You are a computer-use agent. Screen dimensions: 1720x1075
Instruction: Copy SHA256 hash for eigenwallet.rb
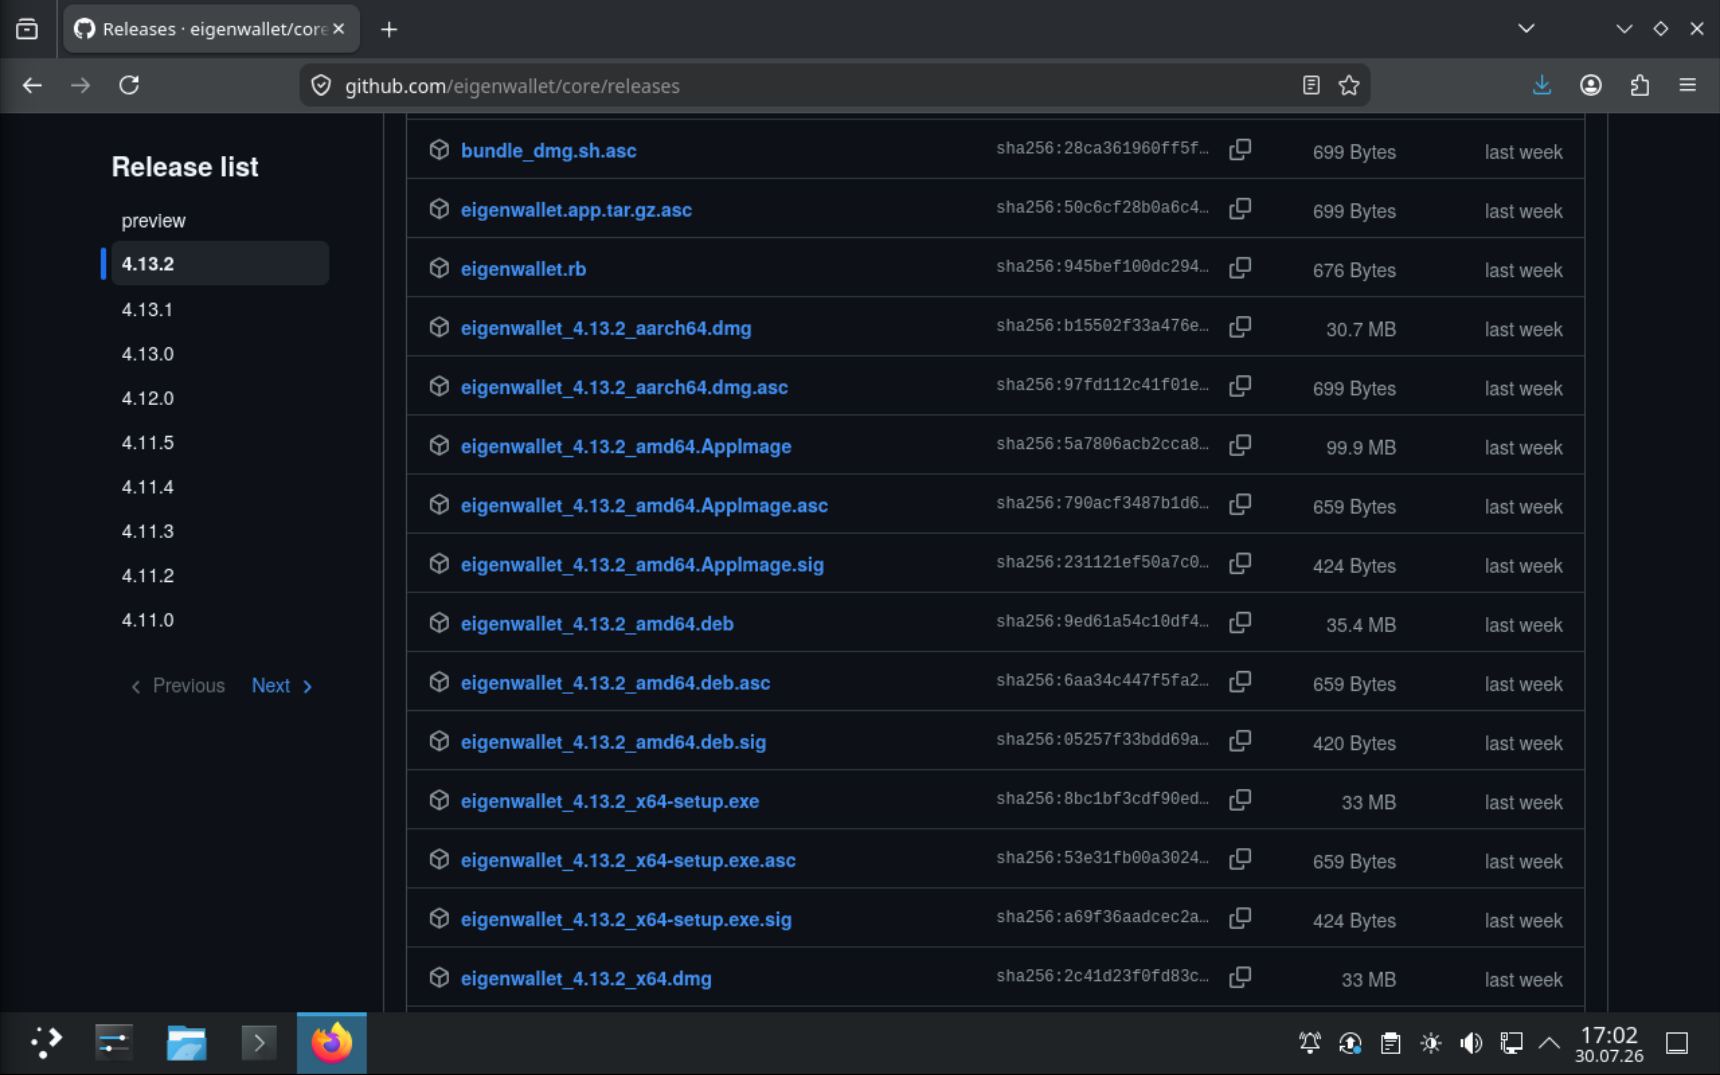click(1240, 268)
